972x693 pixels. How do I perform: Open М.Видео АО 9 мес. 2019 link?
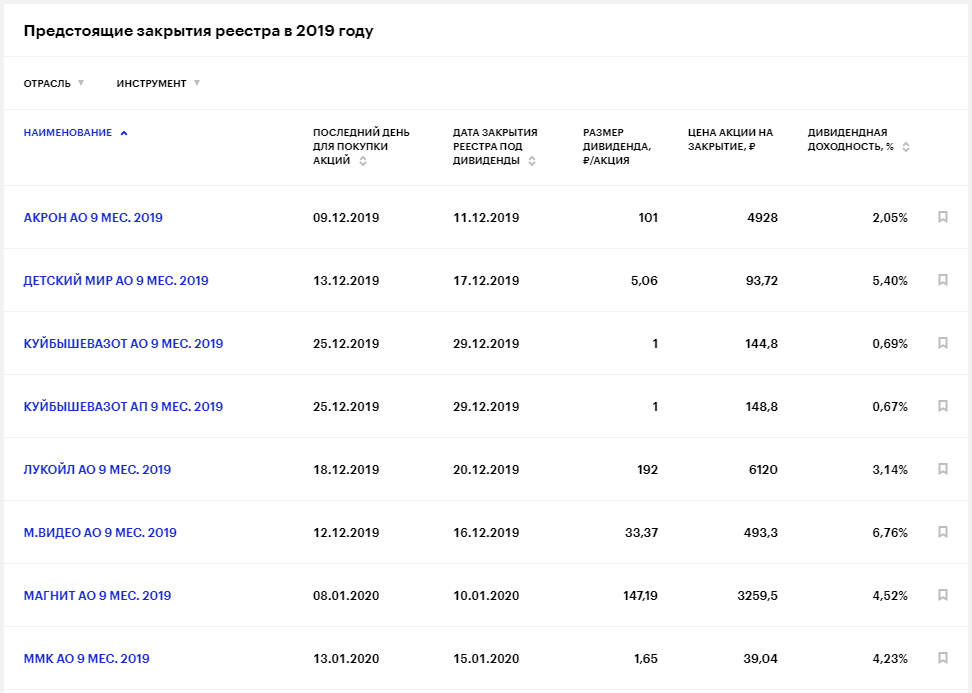click(x=100, y=533)
